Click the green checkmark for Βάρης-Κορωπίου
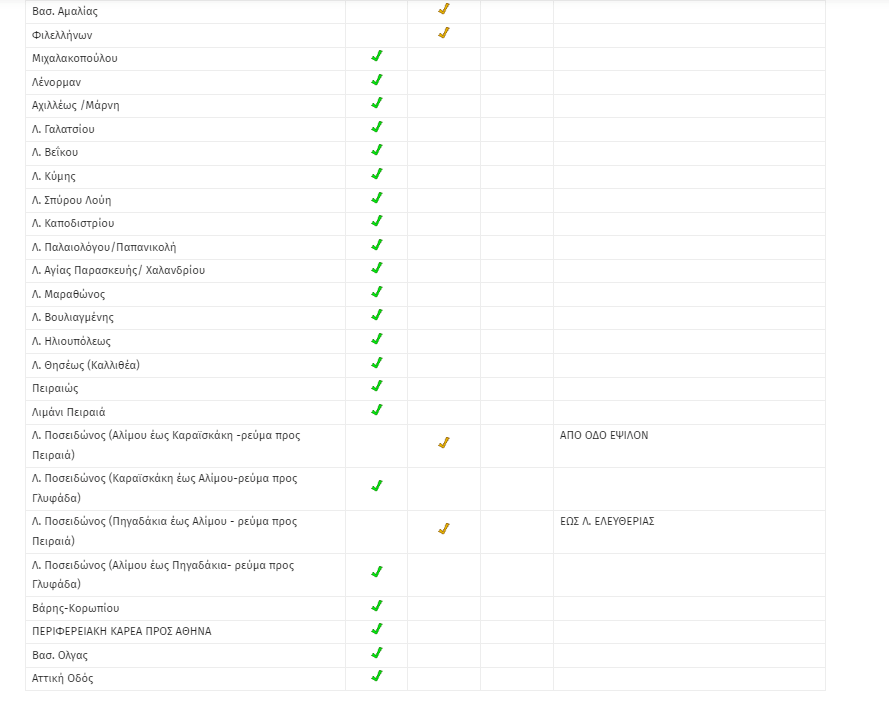The width and height of the screenshot is (889, 706). click(376, 606)
